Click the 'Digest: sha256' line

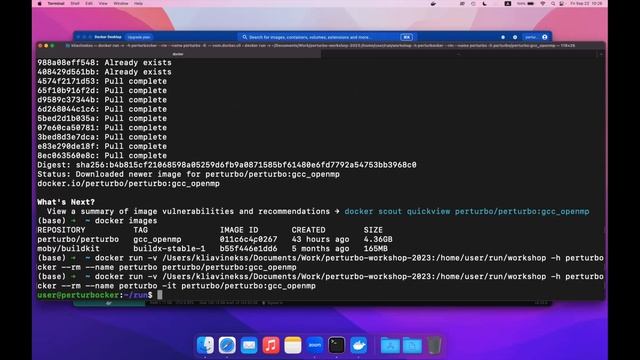pyautogui.click(x=227, y=165)
